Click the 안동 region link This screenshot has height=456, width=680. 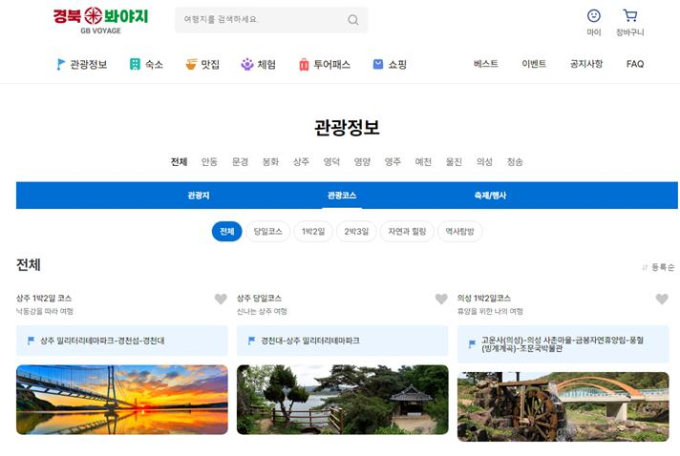[209, 162]
